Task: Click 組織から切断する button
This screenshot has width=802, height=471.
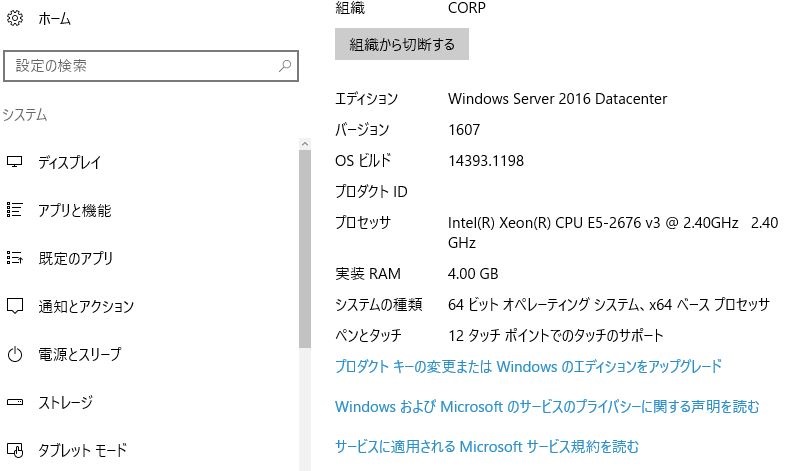Action: coord(402,44)
